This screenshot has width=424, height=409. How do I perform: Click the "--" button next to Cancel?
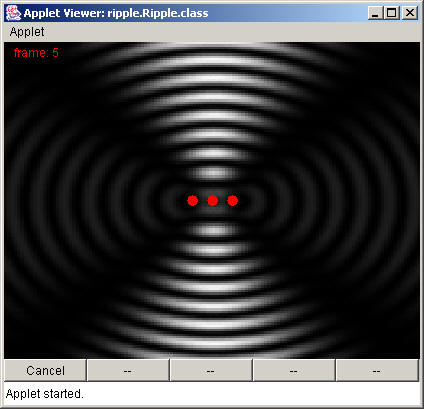128,370
